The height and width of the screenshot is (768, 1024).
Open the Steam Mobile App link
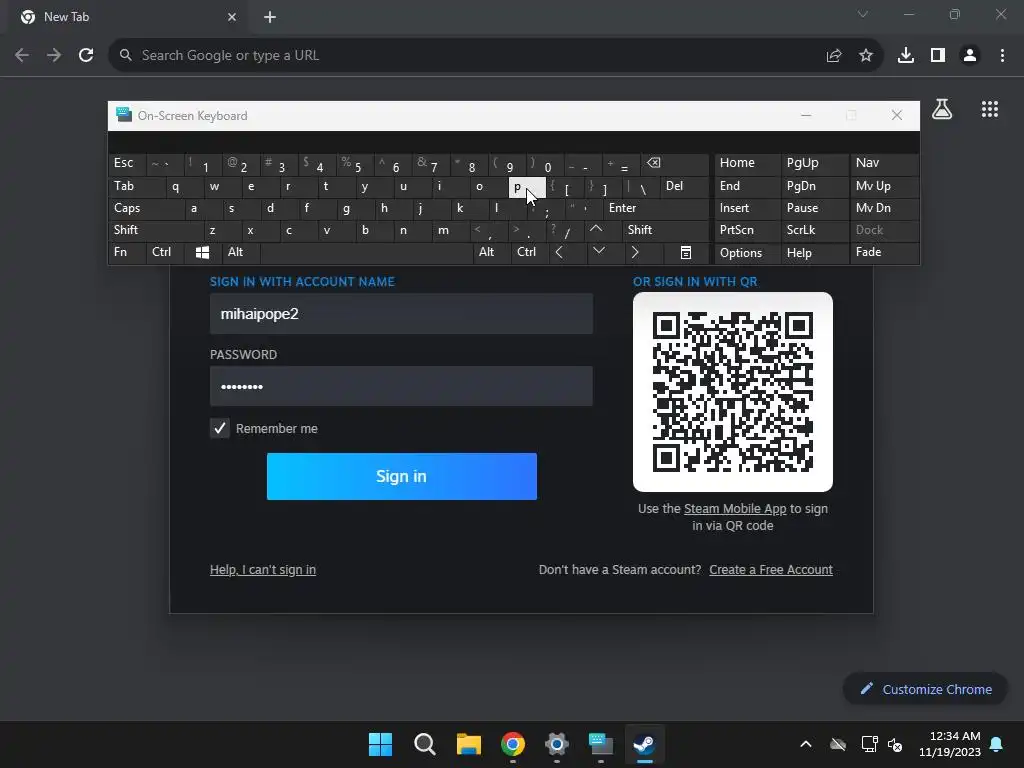point(735,509)
